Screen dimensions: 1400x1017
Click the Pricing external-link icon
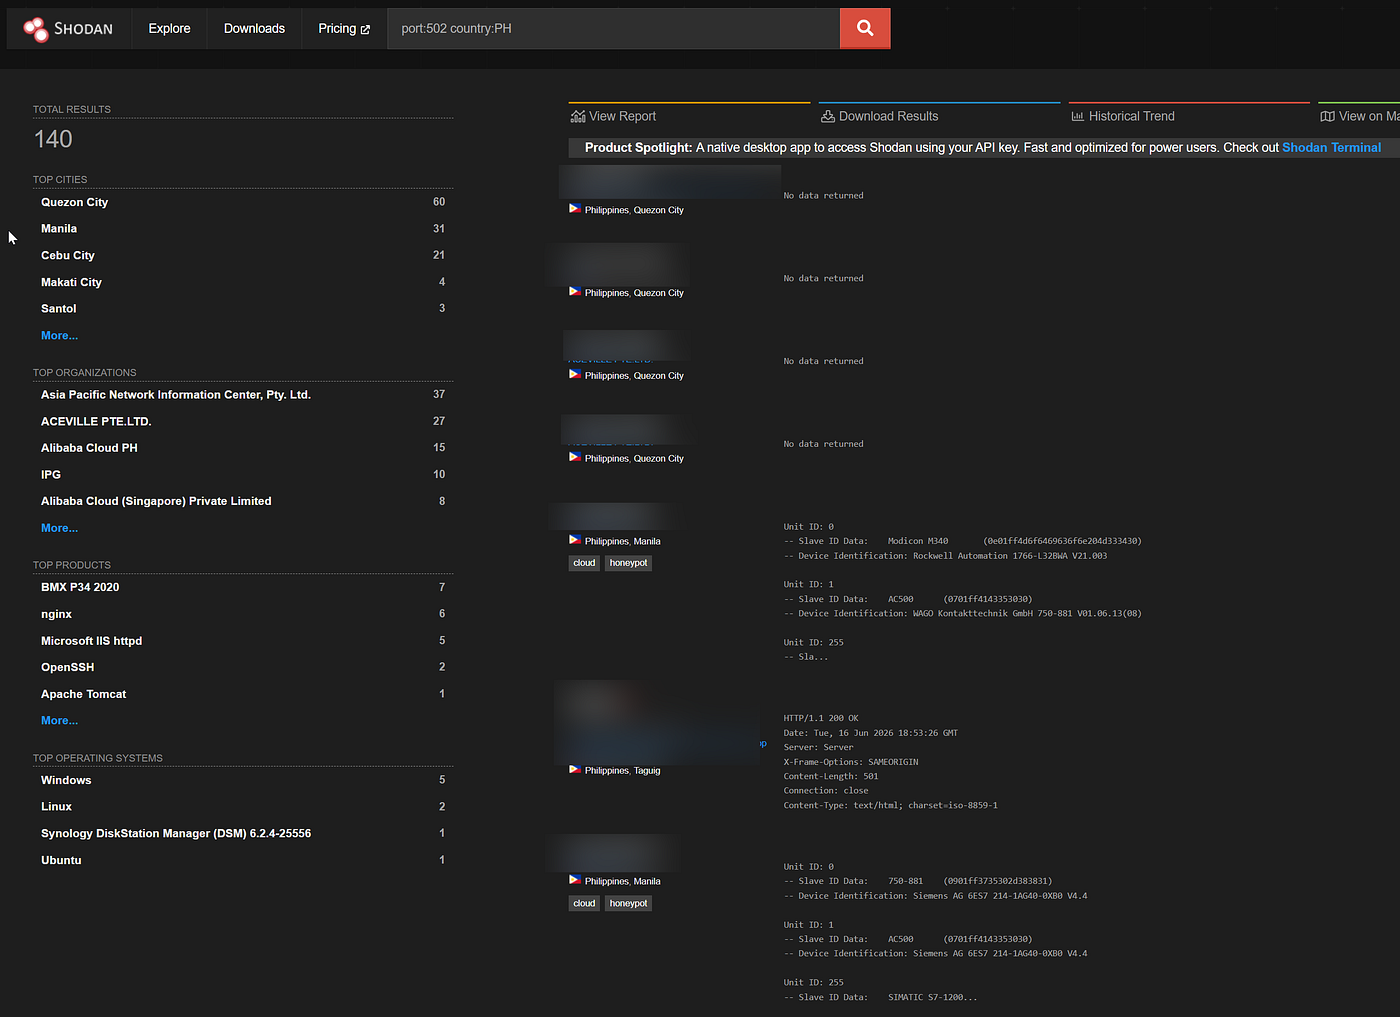pos(365,29)
